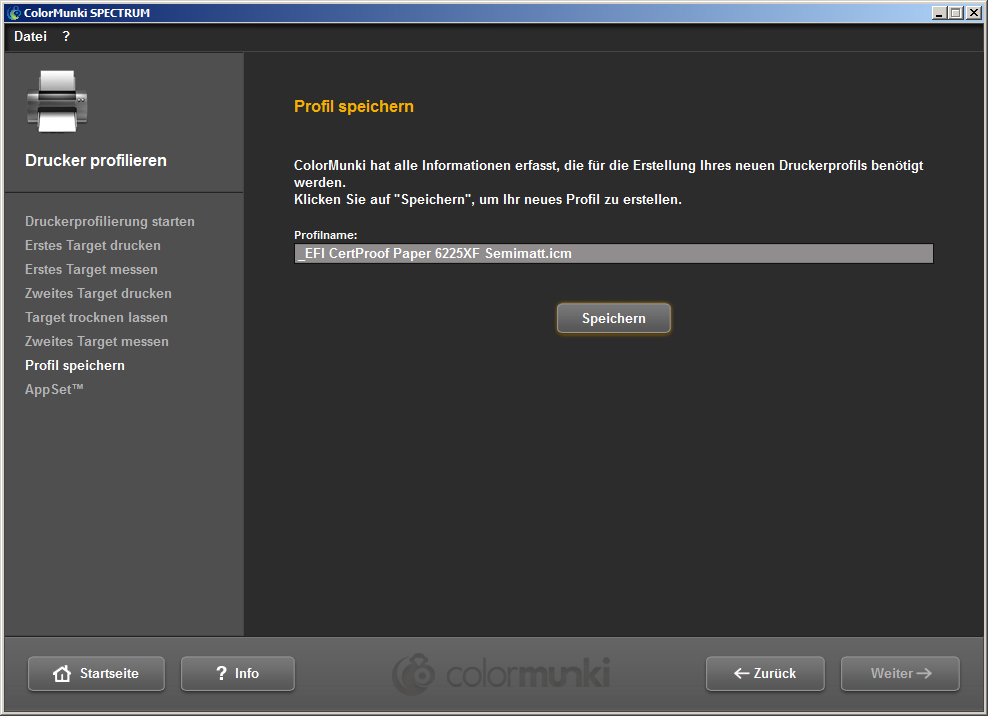Viewport: 988px width, 716px height.
Task: Go back with the Zurück button
Action: point(765,674)
